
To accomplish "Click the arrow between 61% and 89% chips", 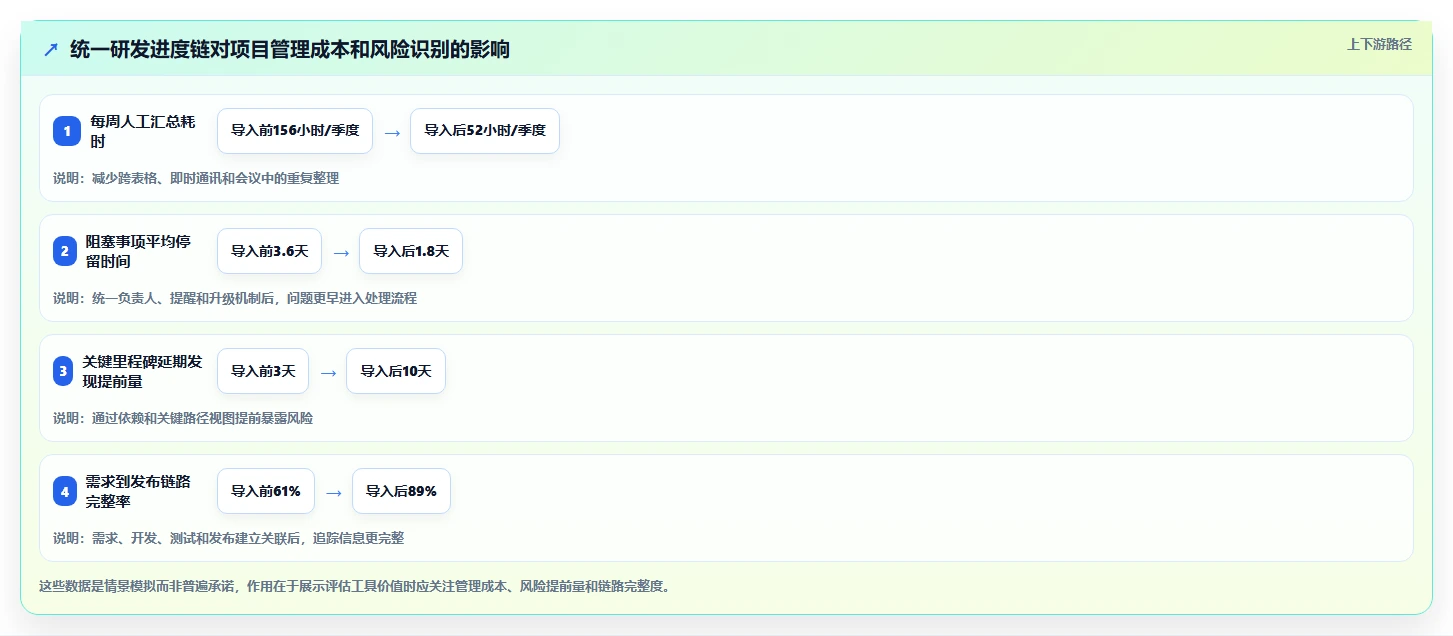I will tap(334, 492).
